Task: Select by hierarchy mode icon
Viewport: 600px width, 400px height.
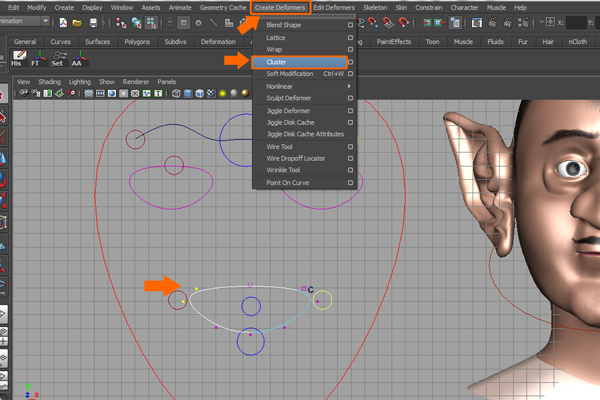Action: (121, 23)
